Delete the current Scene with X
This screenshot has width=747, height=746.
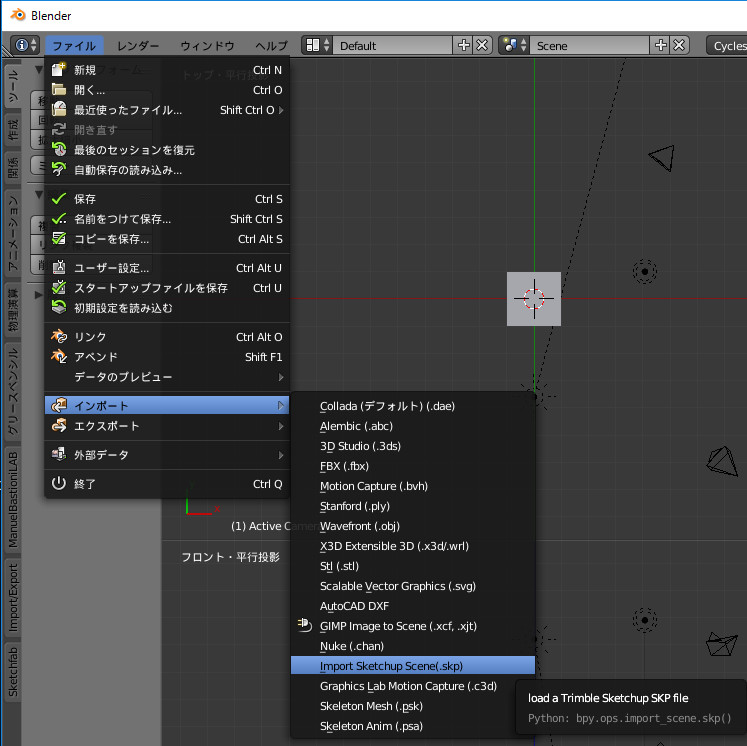680,45
